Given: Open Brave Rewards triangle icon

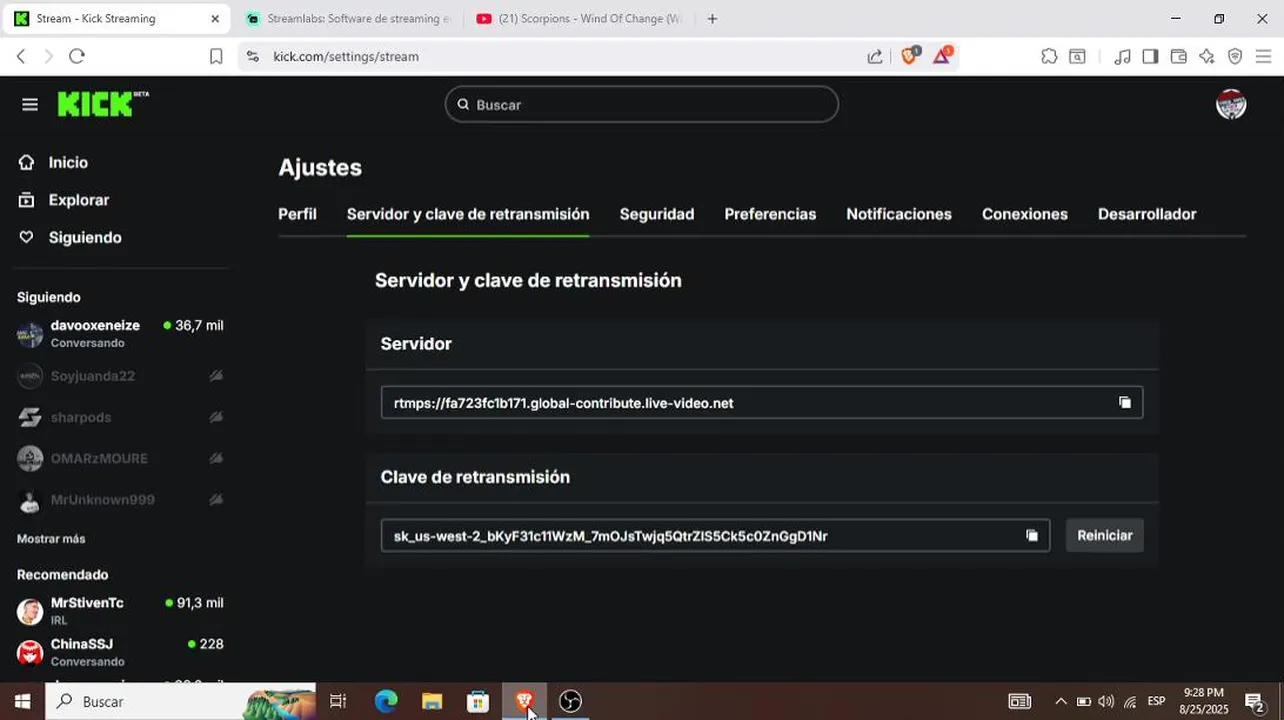Looking at the screenshot, I should pos(942,56).
